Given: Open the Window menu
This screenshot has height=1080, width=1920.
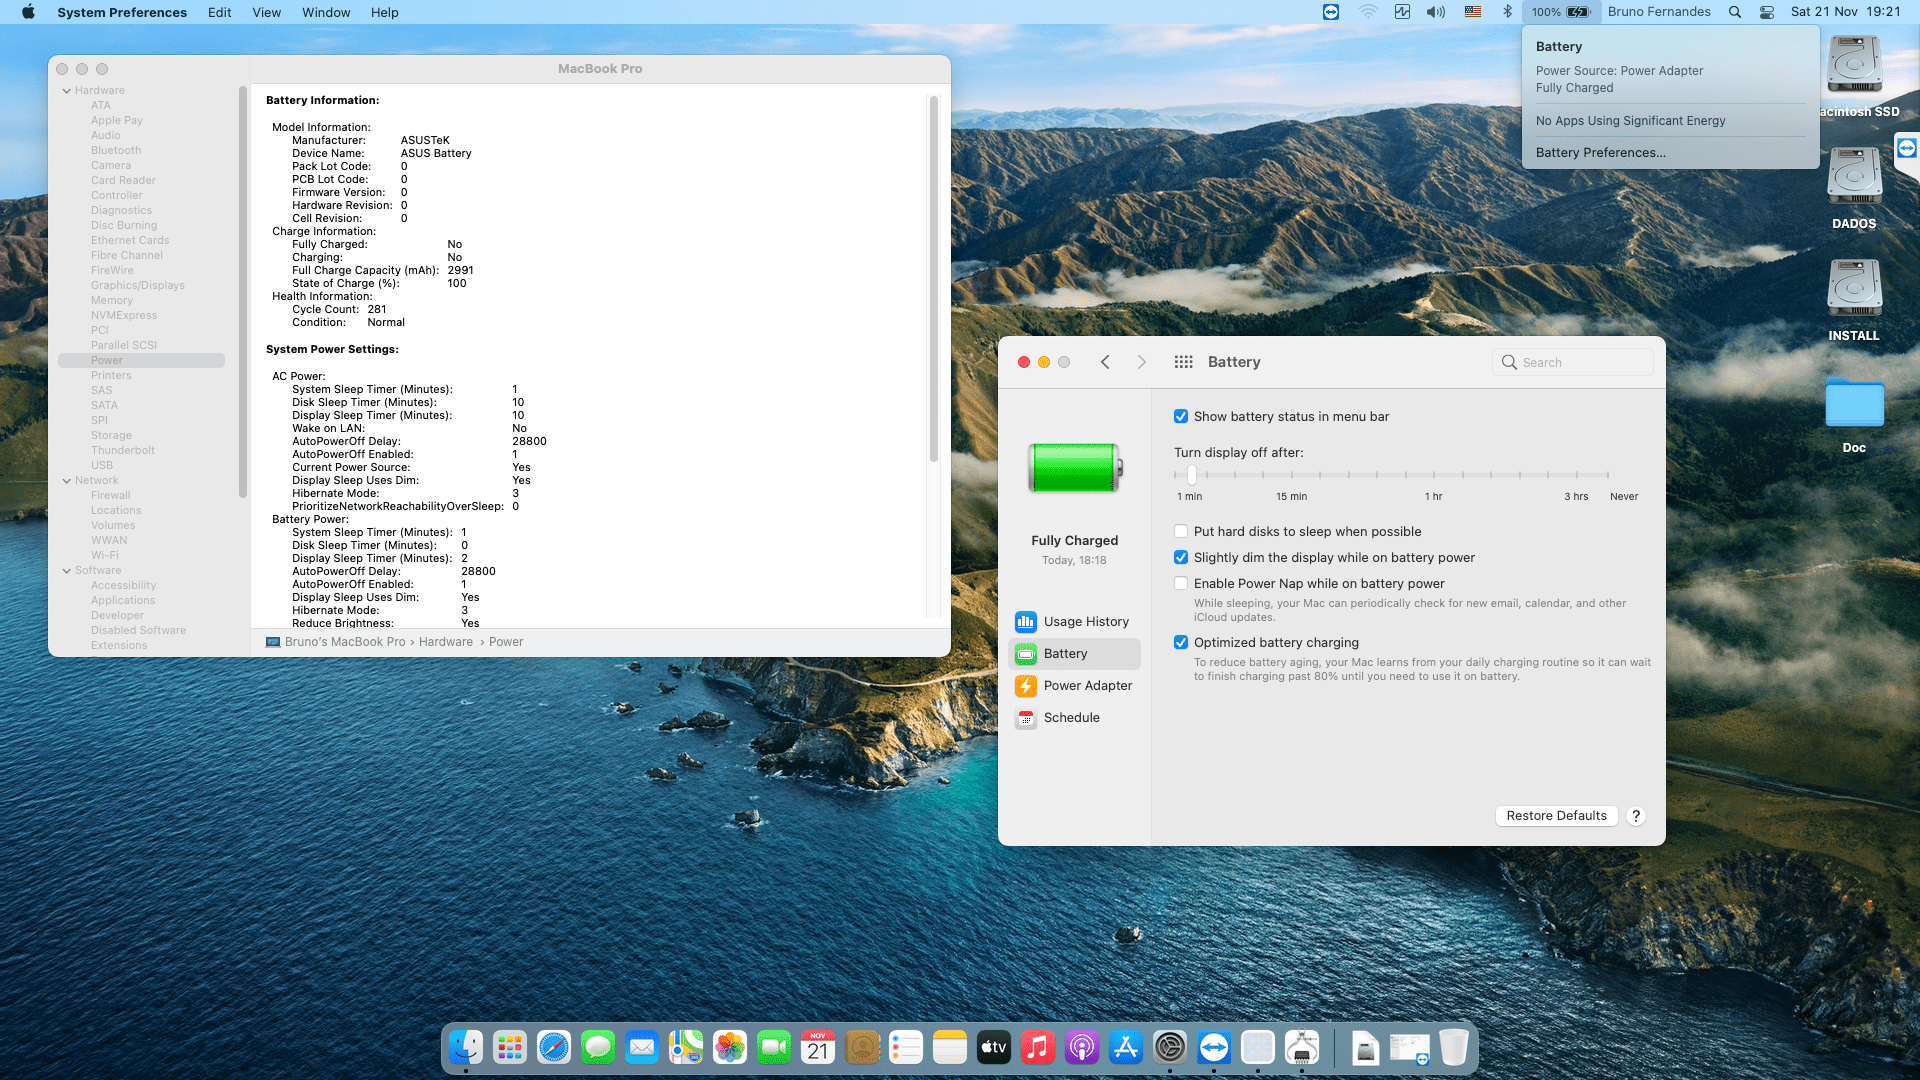Looking at the screenshot, I should coord(326,12).
